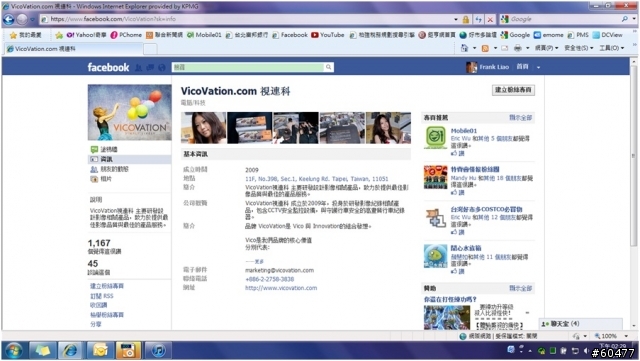640x361 pixels.
Task: Open the Tools (工具) menu
Action: (x=611, y=48)
